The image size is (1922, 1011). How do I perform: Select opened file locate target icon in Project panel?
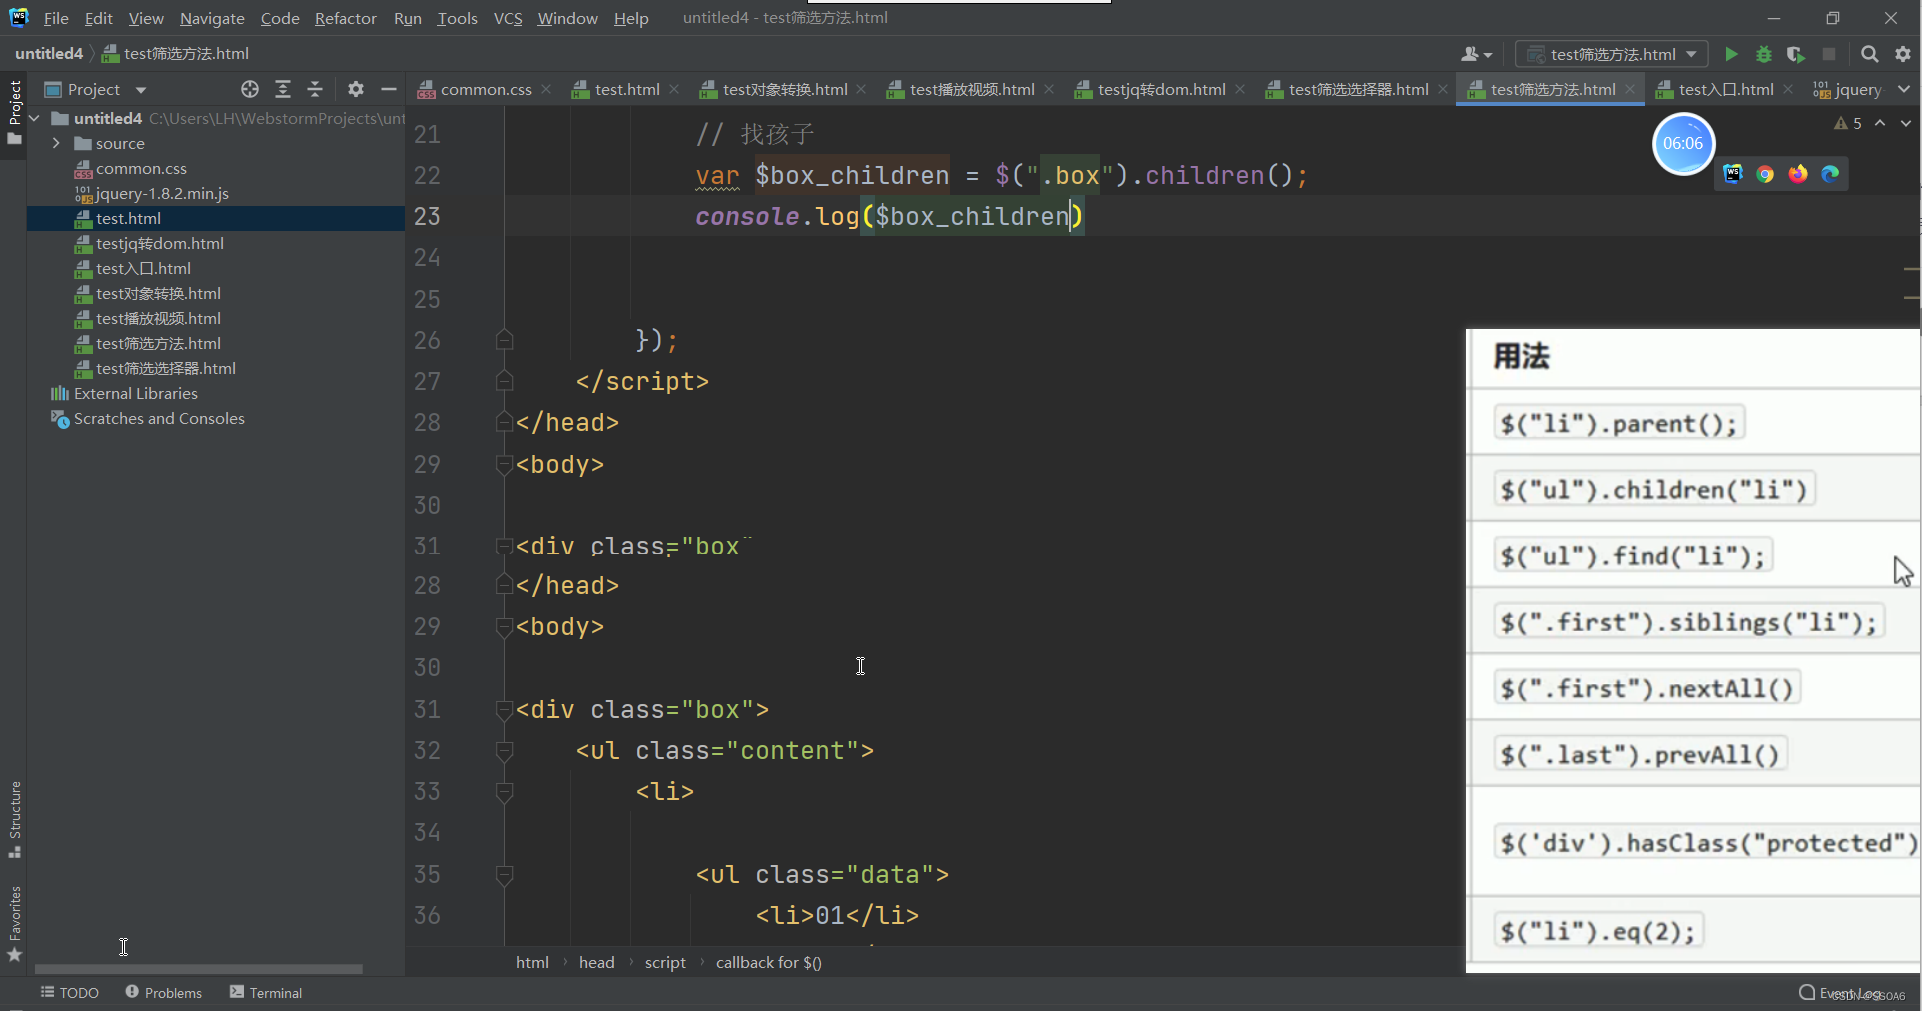coord(250,89)
